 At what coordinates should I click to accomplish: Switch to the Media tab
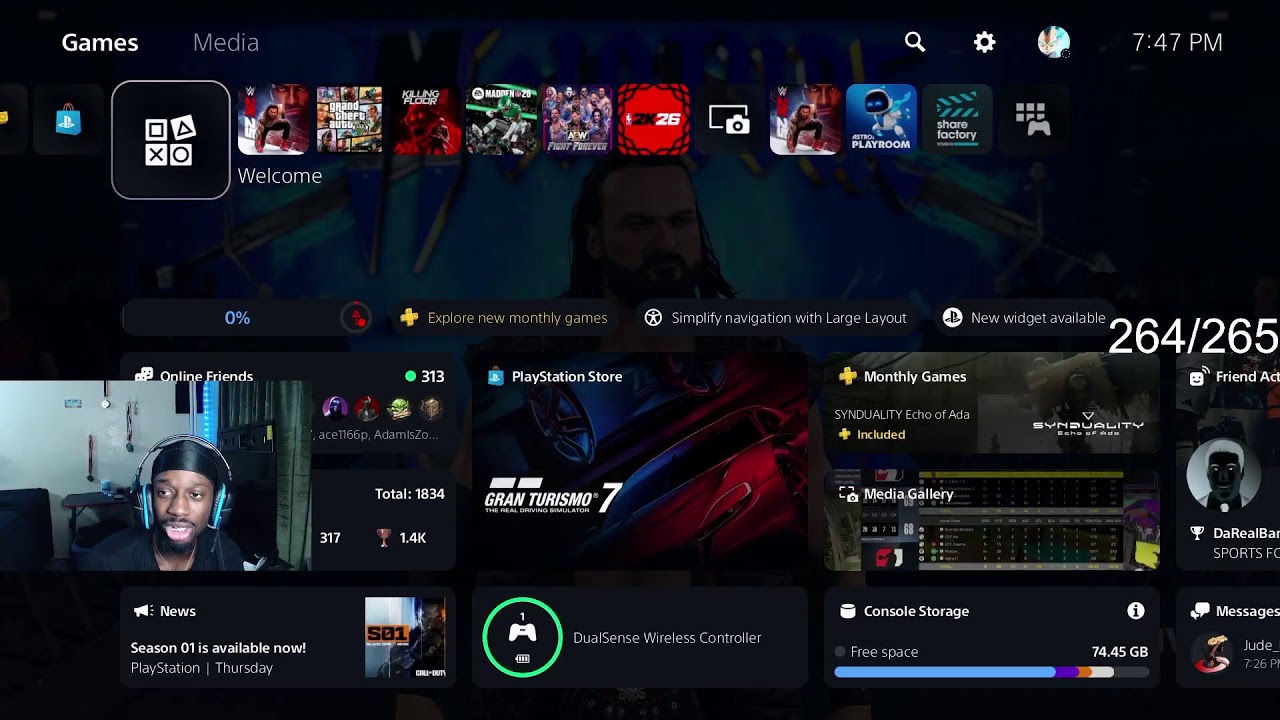pyautogui.click(x=226, y=42)
